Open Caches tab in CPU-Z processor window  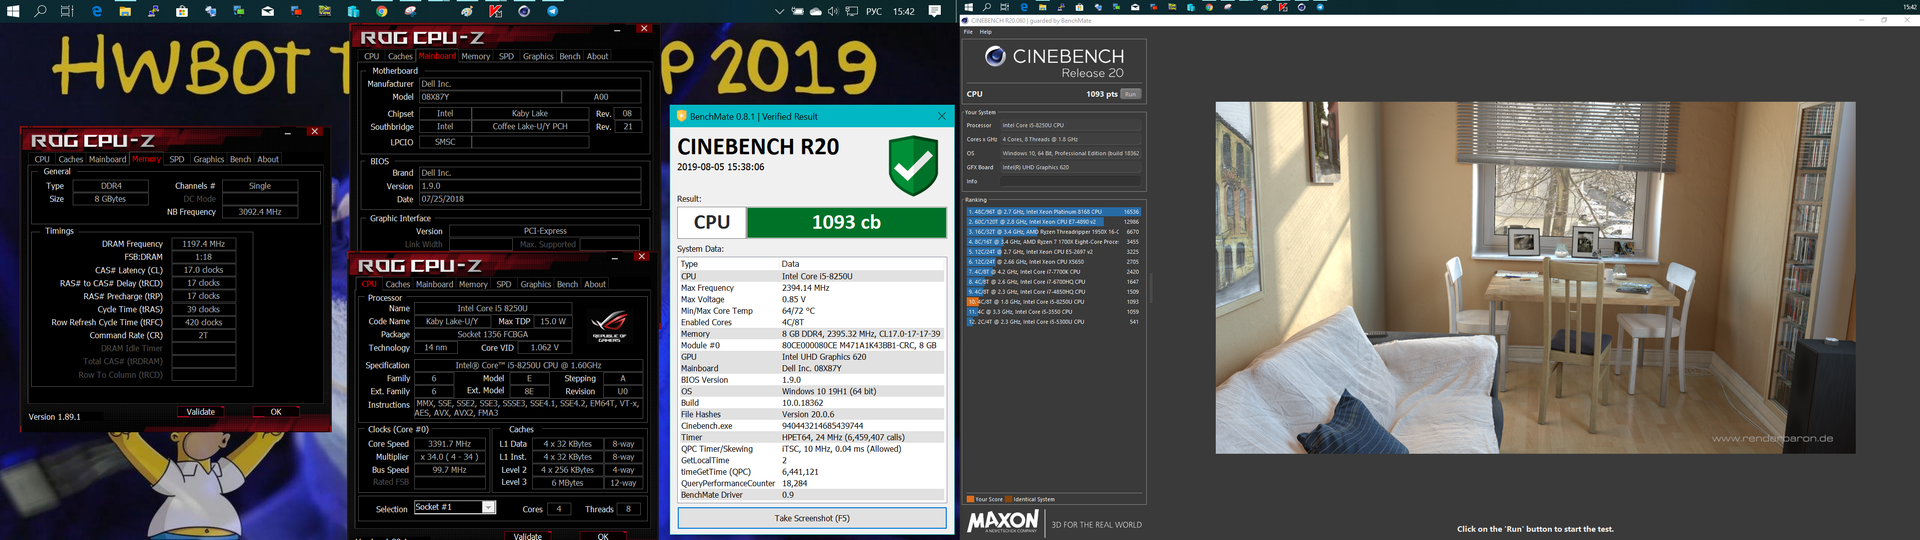tap(398, 284)
